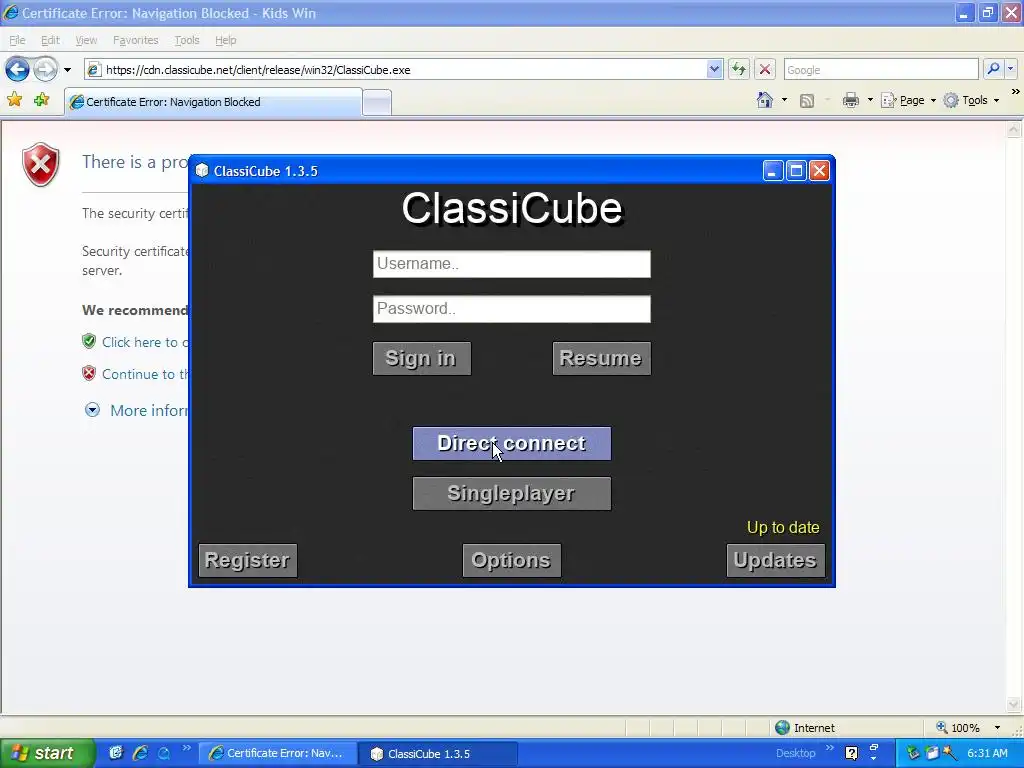Open the Page menu in command bar
The width and height of the screenshot is (1024, 768).
tap(908, 101)
